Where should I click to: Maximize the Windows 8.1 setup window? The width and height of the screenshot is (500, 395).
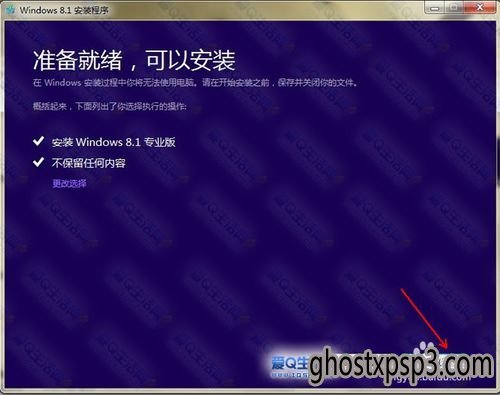(x=454, y=8)
